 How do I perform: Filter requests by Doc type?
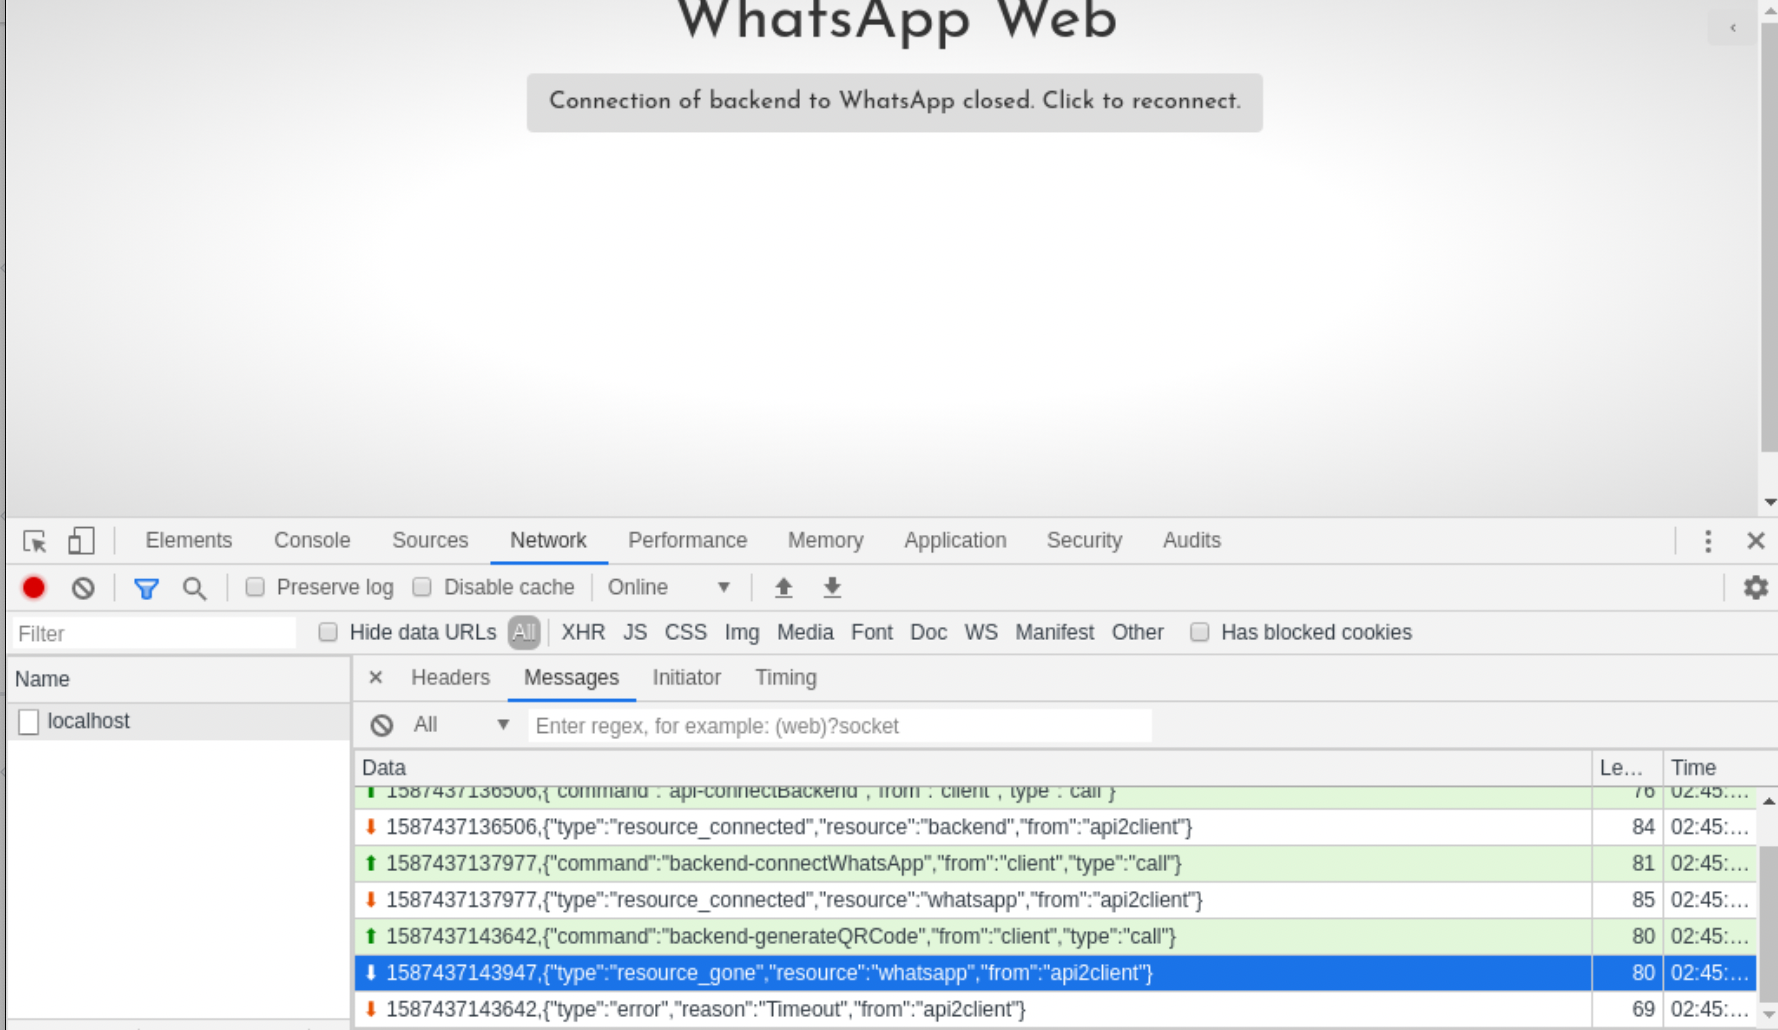tap(928, 633)
